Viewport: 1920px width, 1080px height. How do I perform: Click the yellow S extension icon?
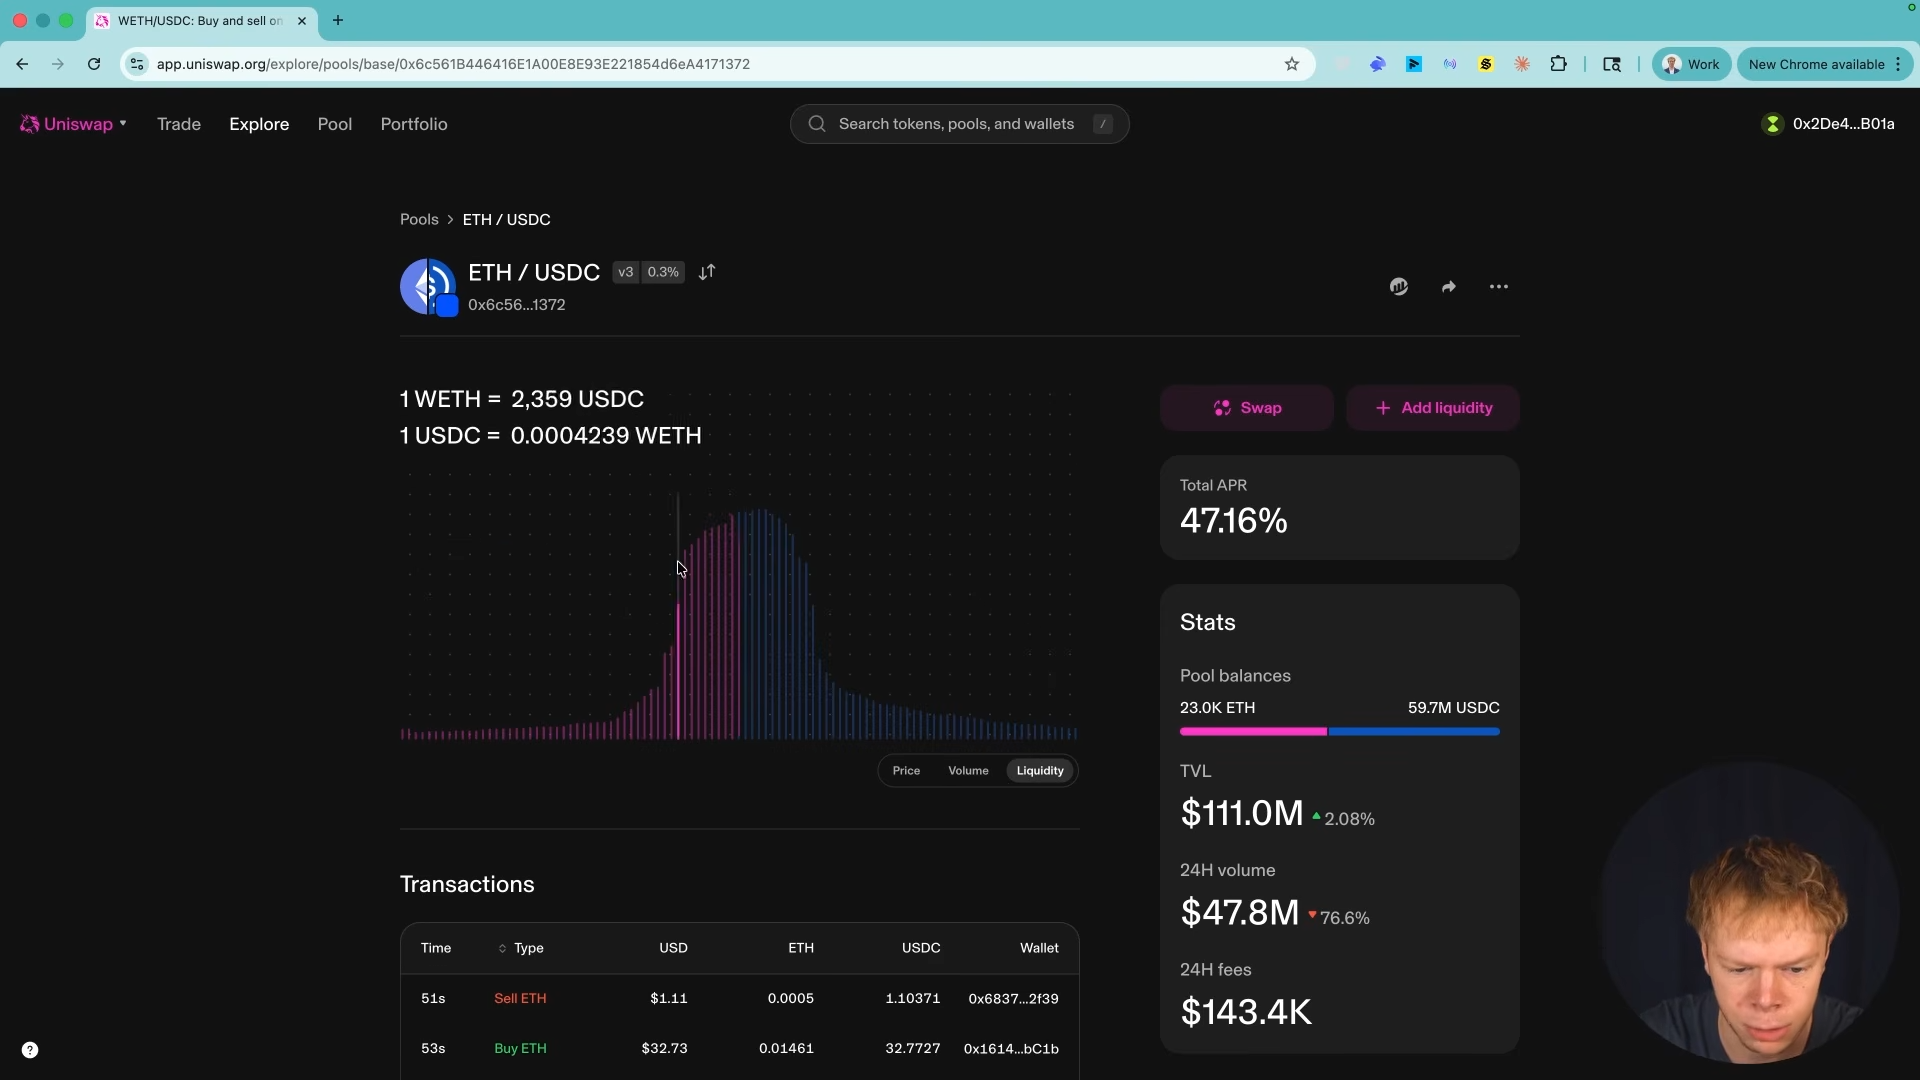coord(1486,64)
